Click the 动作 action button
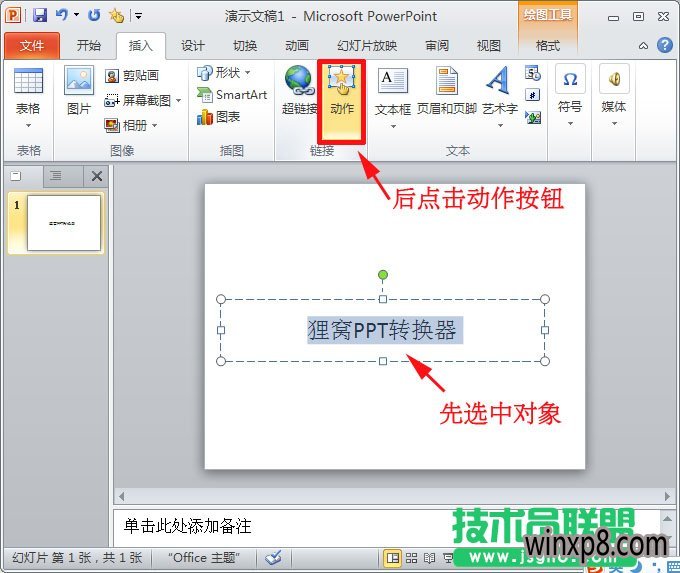Viewport: 680px width, 573px height. pyautogui.click(x=342, y=101)
